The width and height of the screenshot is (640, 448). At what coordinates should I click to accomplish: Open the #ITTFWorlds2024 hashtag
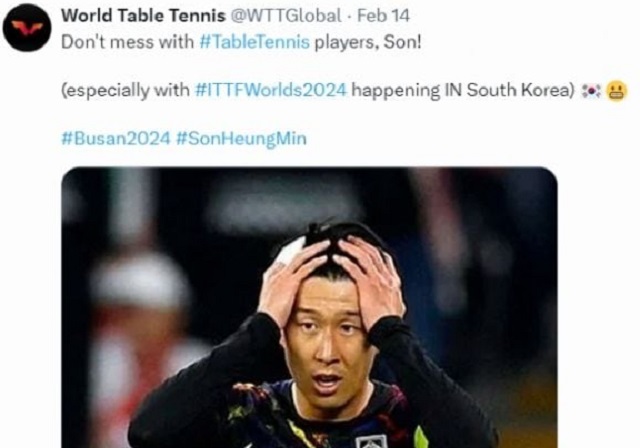point(271,90)
